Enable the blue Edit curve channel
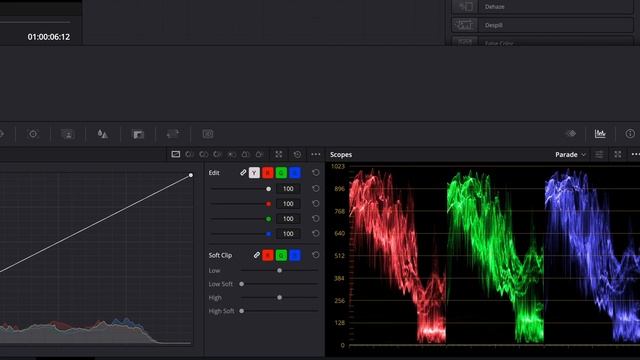640x360 pixels. point(295,173)
